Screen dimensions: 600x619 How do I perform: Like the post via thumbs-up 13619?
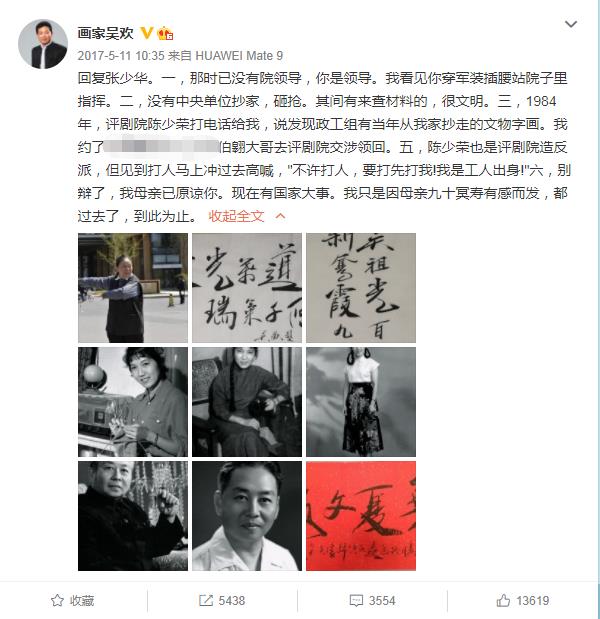click(503, 600)
